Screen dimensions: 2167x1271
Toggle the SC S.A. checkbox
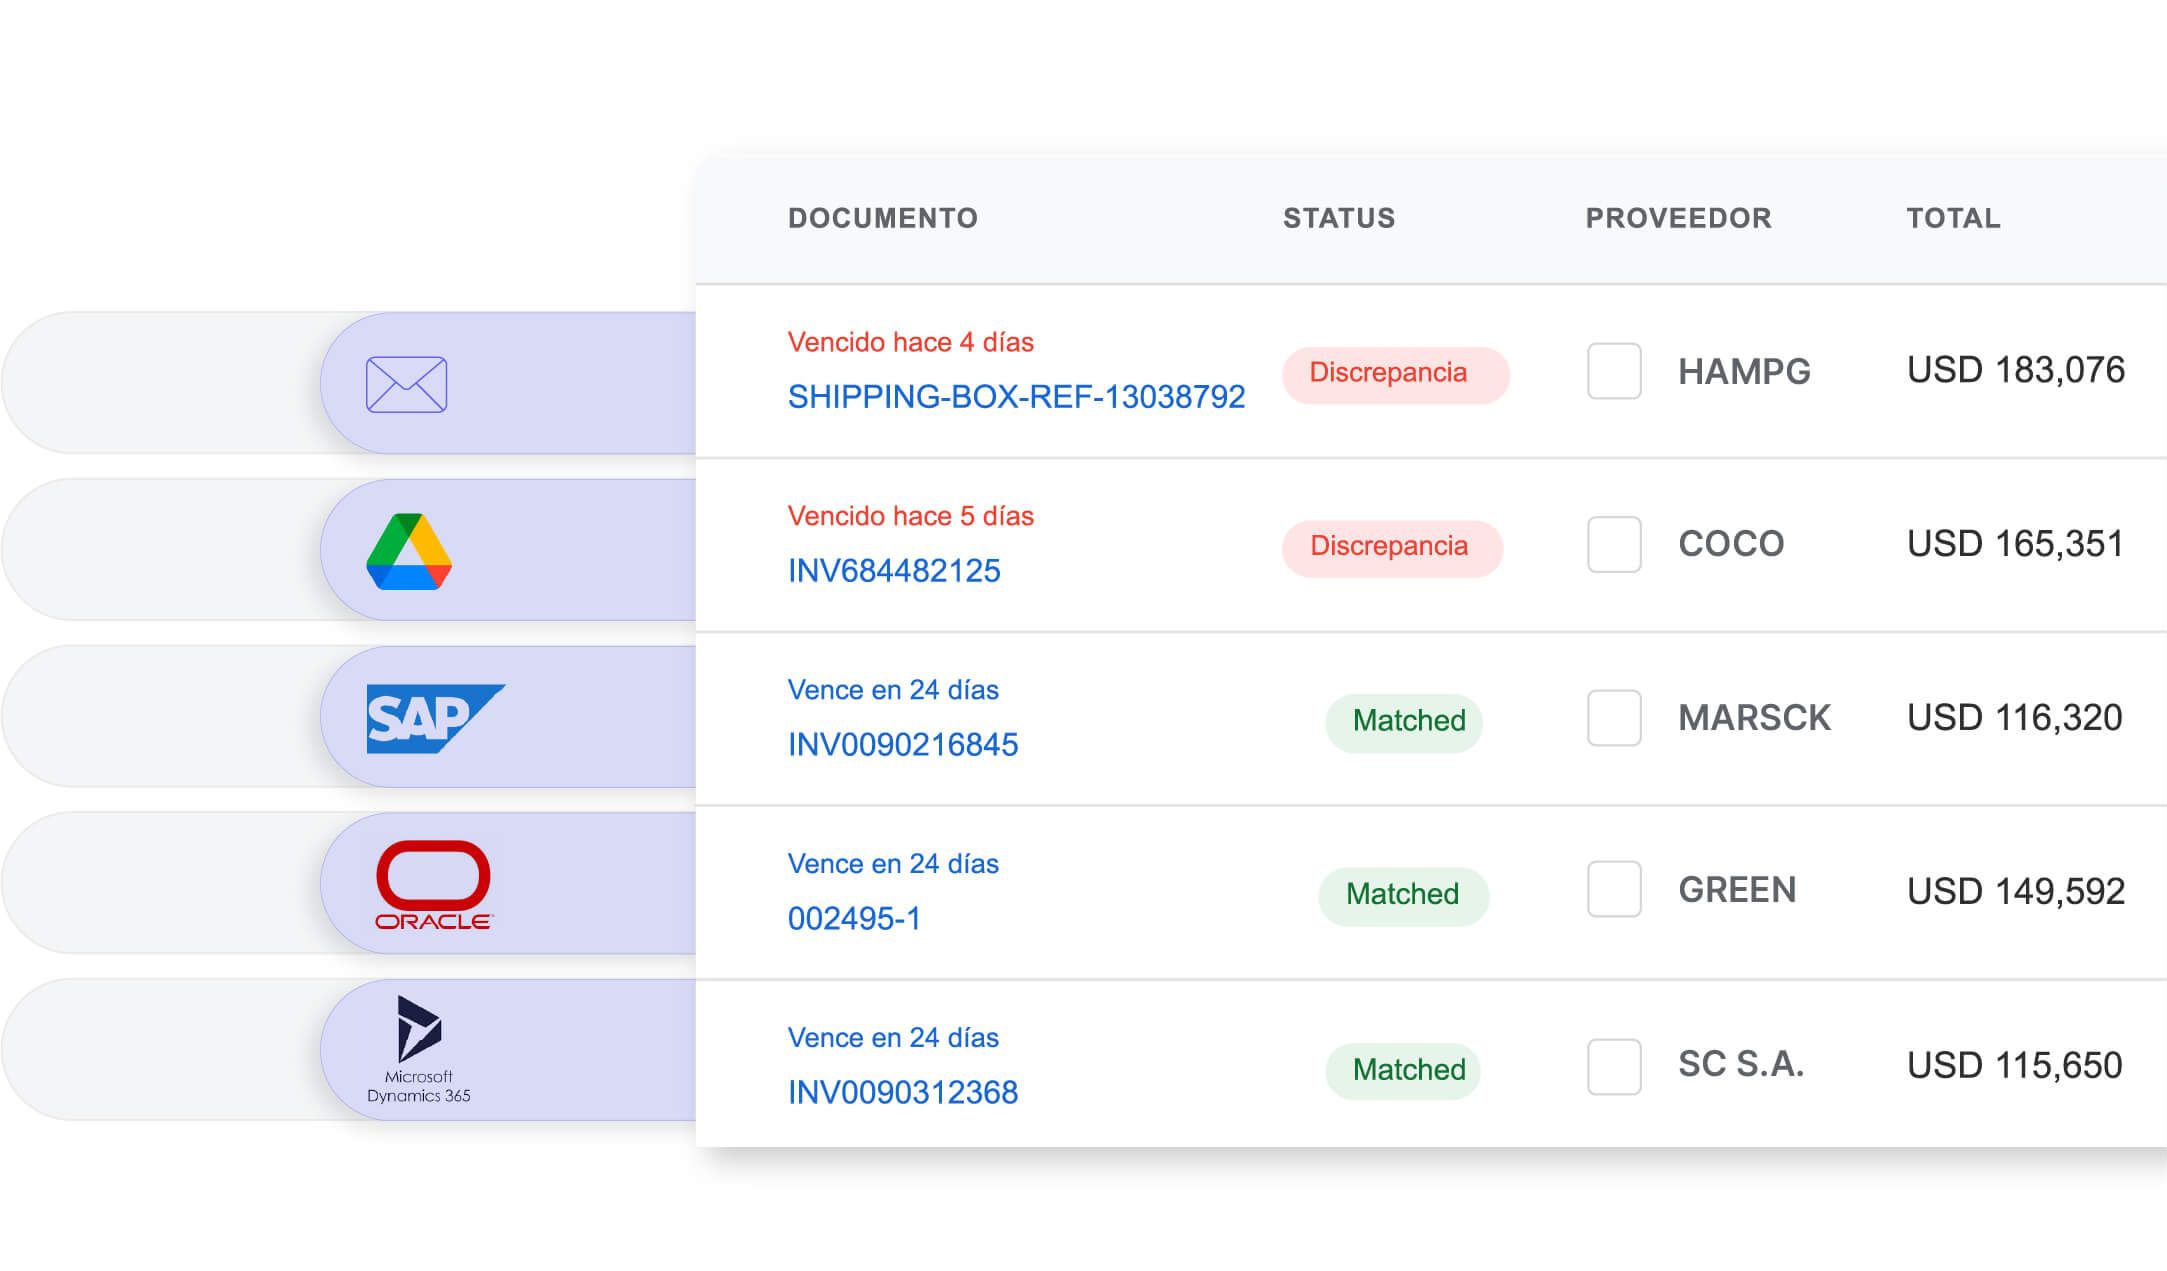tap(1614, 1066)
